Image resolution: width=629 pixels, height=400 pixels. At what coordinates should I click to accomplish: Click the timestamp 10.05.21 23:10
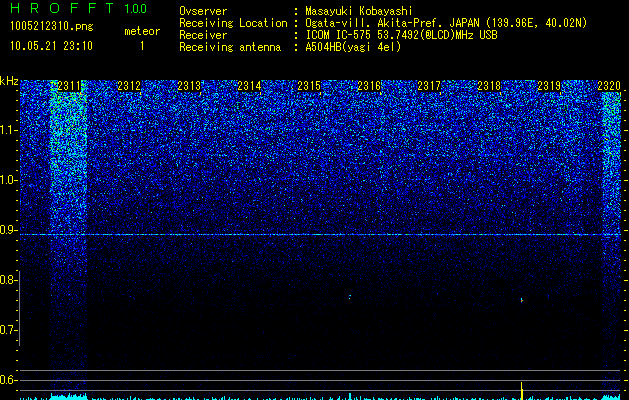(51, 46)
